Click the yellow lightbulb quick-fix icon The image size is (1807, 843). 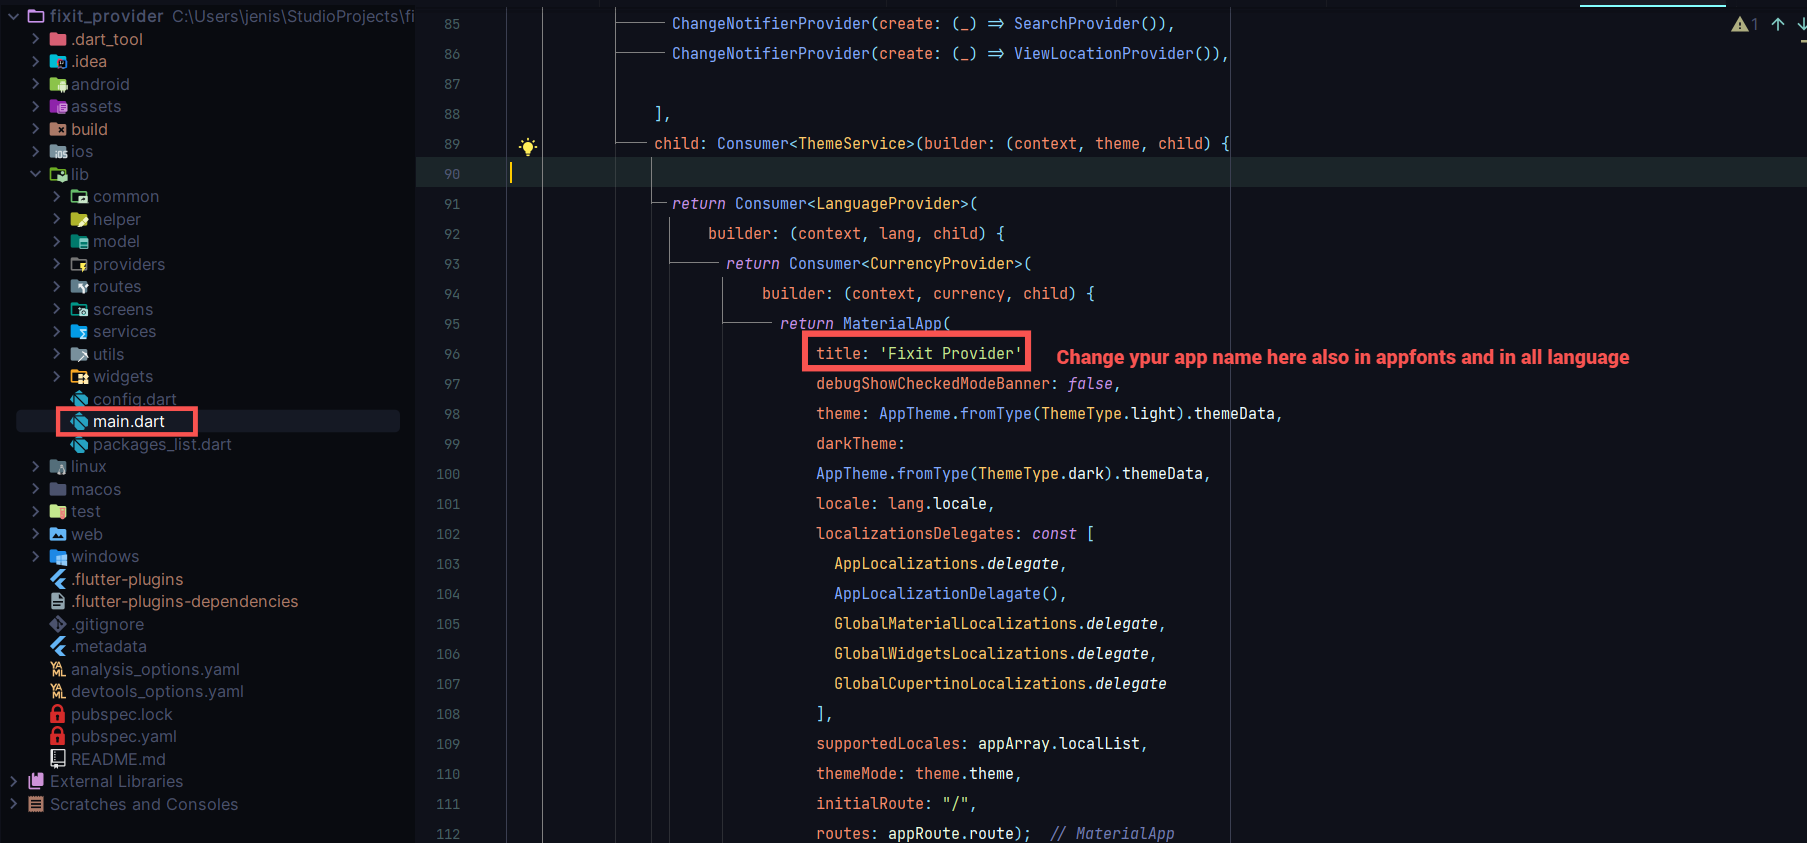528,146
